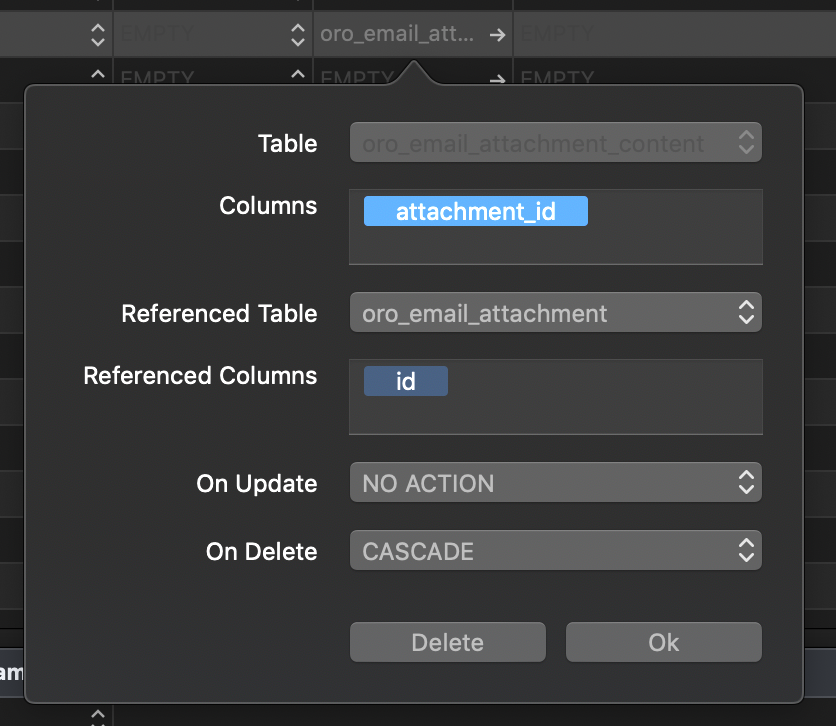The height and width of the screenshot is (726, 836).
Task: Click the arrow icon next to oro_email_att cell
Action: click(497, 33)
